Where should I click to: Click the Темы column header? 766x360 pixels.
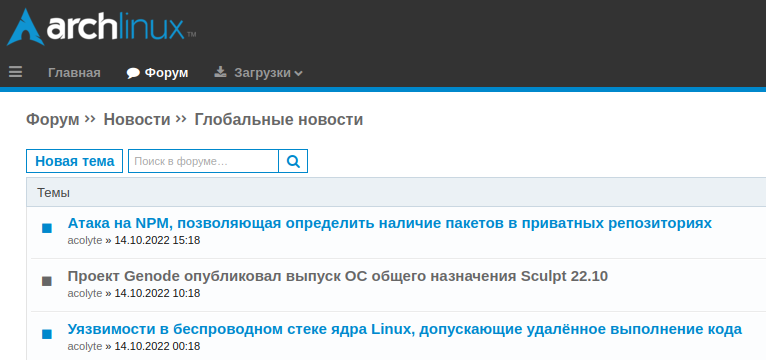tap(54, 193)
